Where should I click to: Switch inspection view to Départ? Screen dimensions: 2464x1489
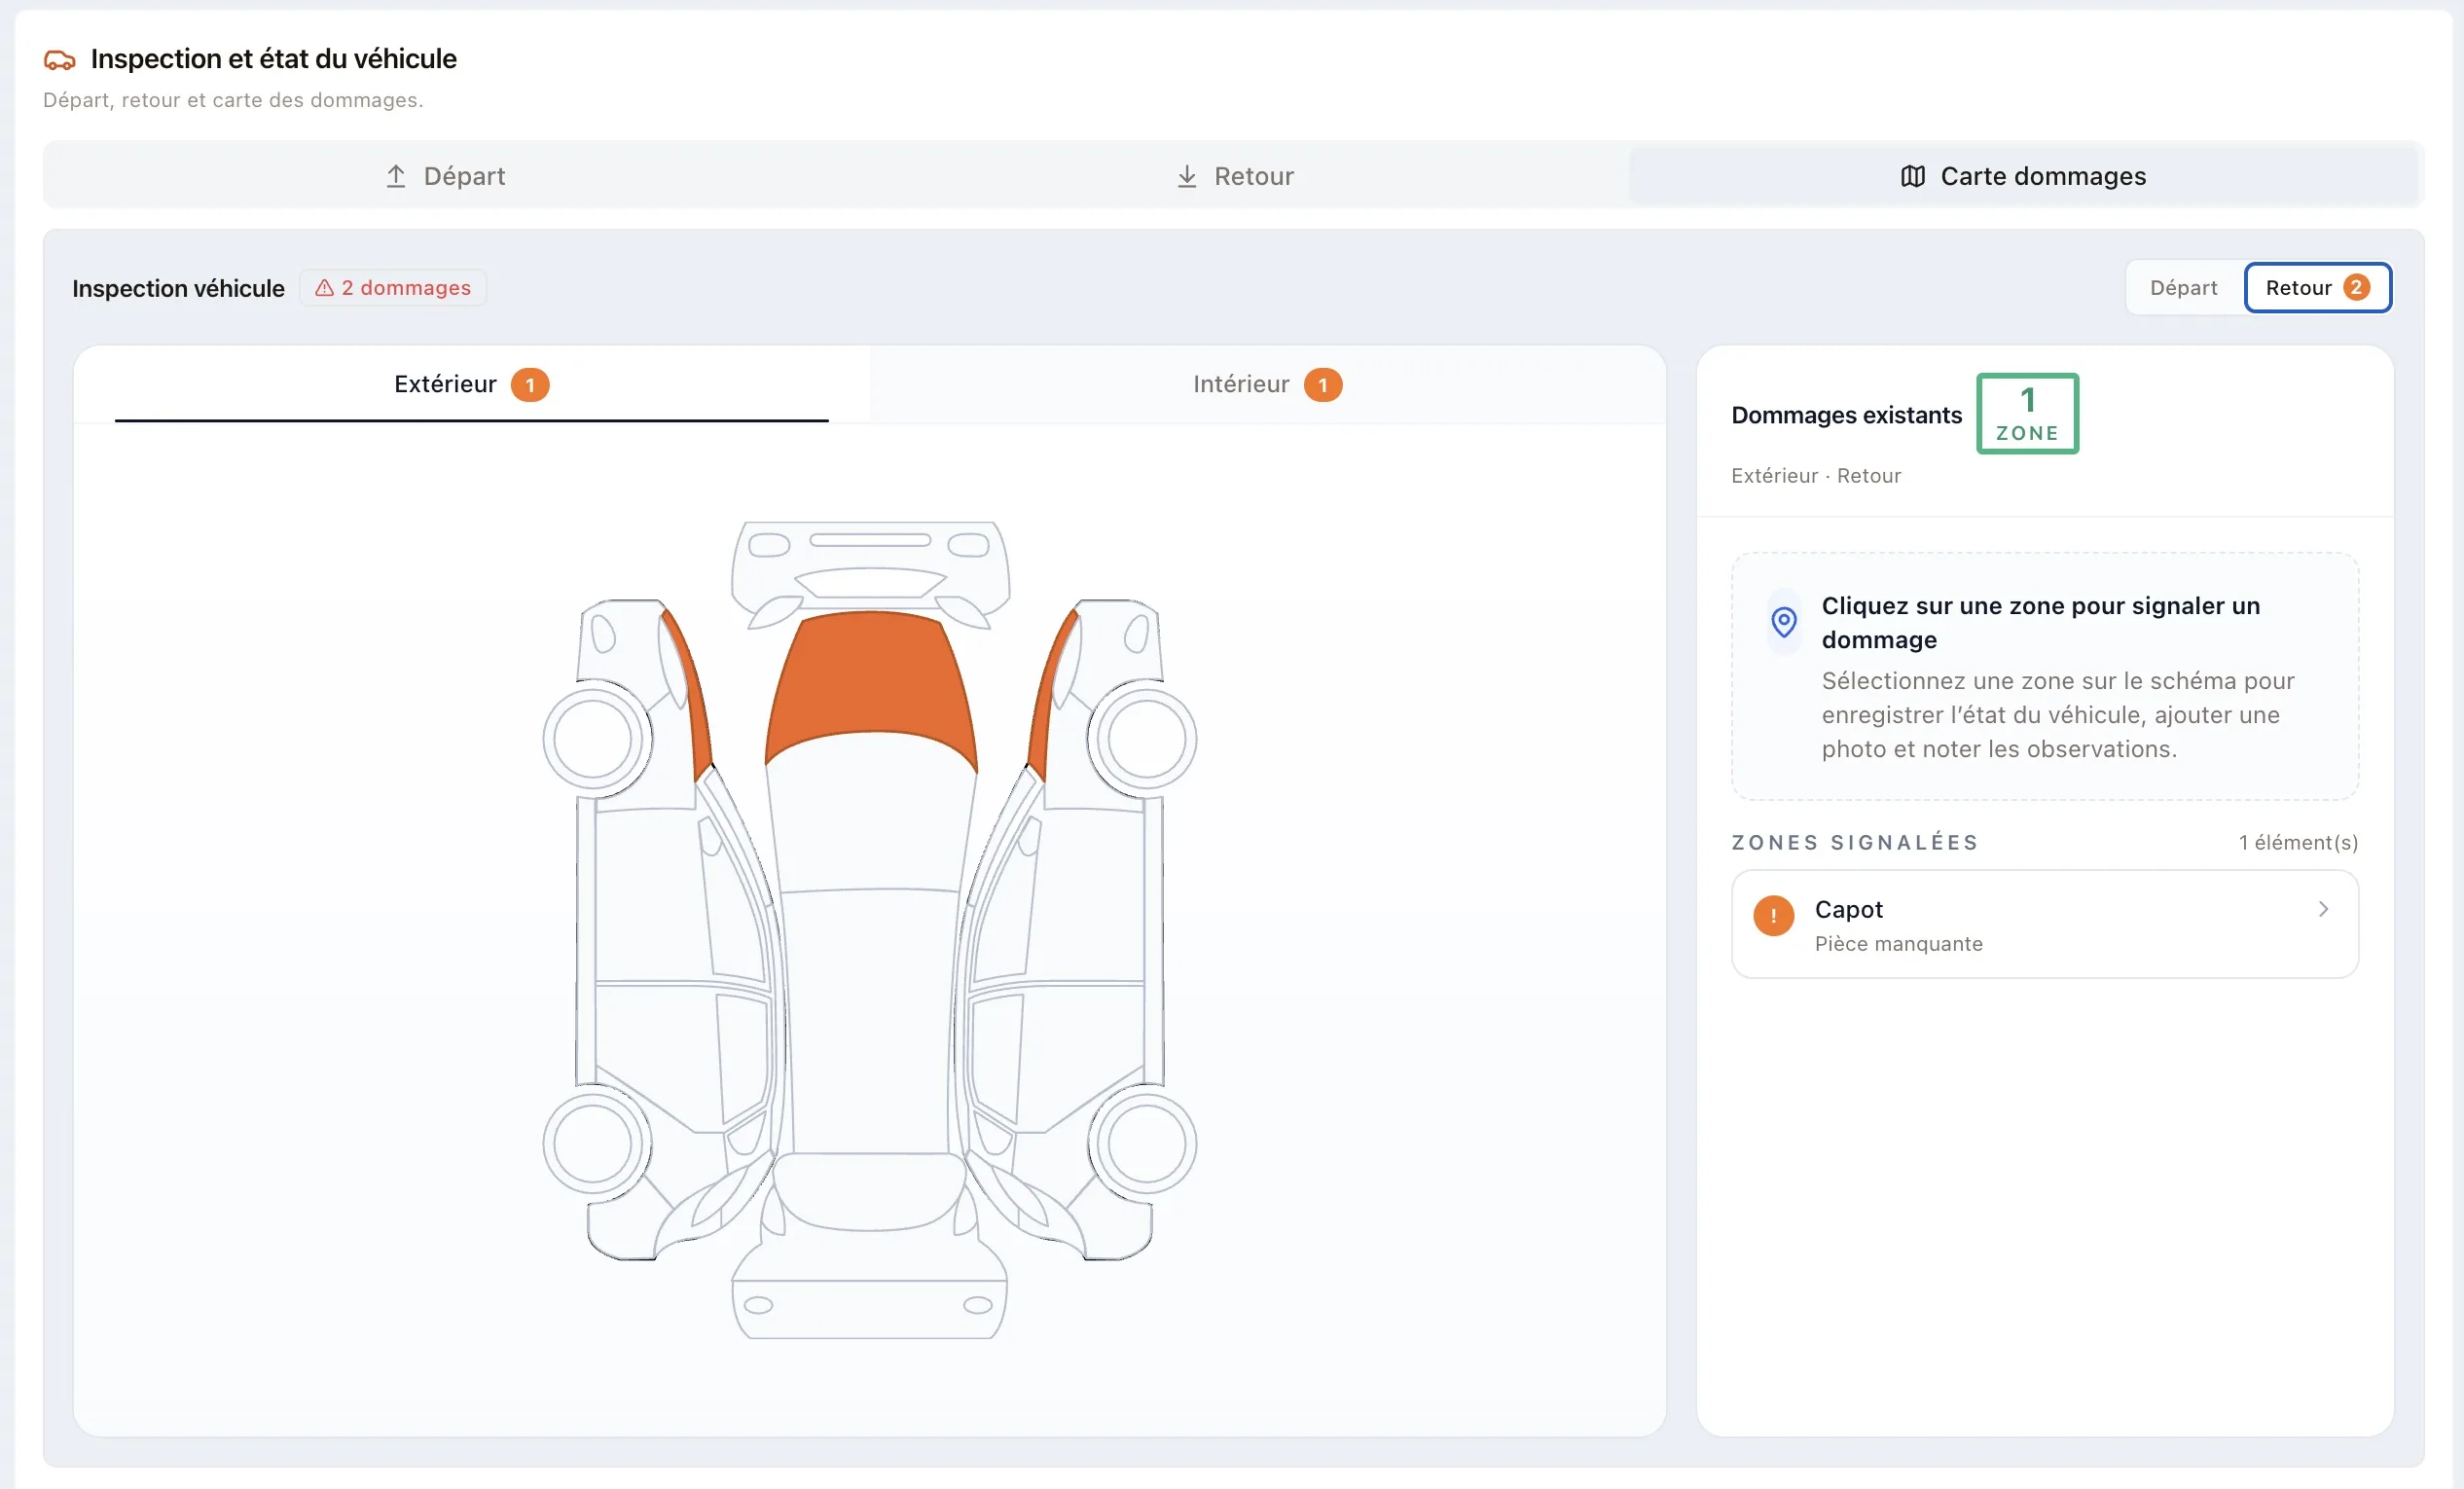tap(2183, 288)
